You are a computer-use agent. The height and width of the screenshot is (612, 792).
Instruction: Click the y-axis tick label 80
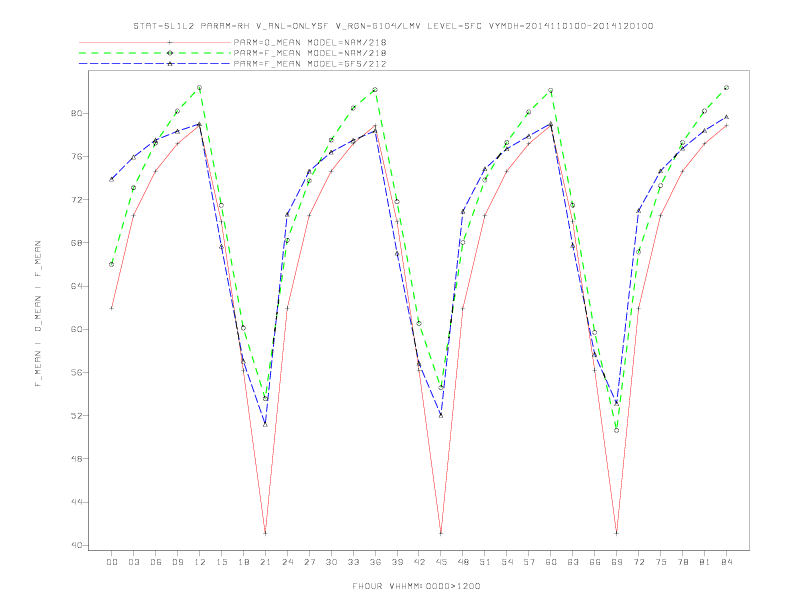(76, 113)
